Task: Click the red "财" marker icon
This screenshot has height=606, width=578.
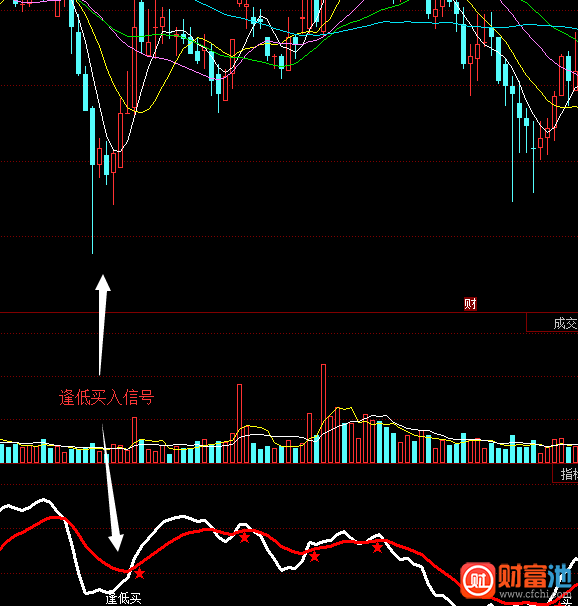Action: pyautogui.click(x=470, y=304)
